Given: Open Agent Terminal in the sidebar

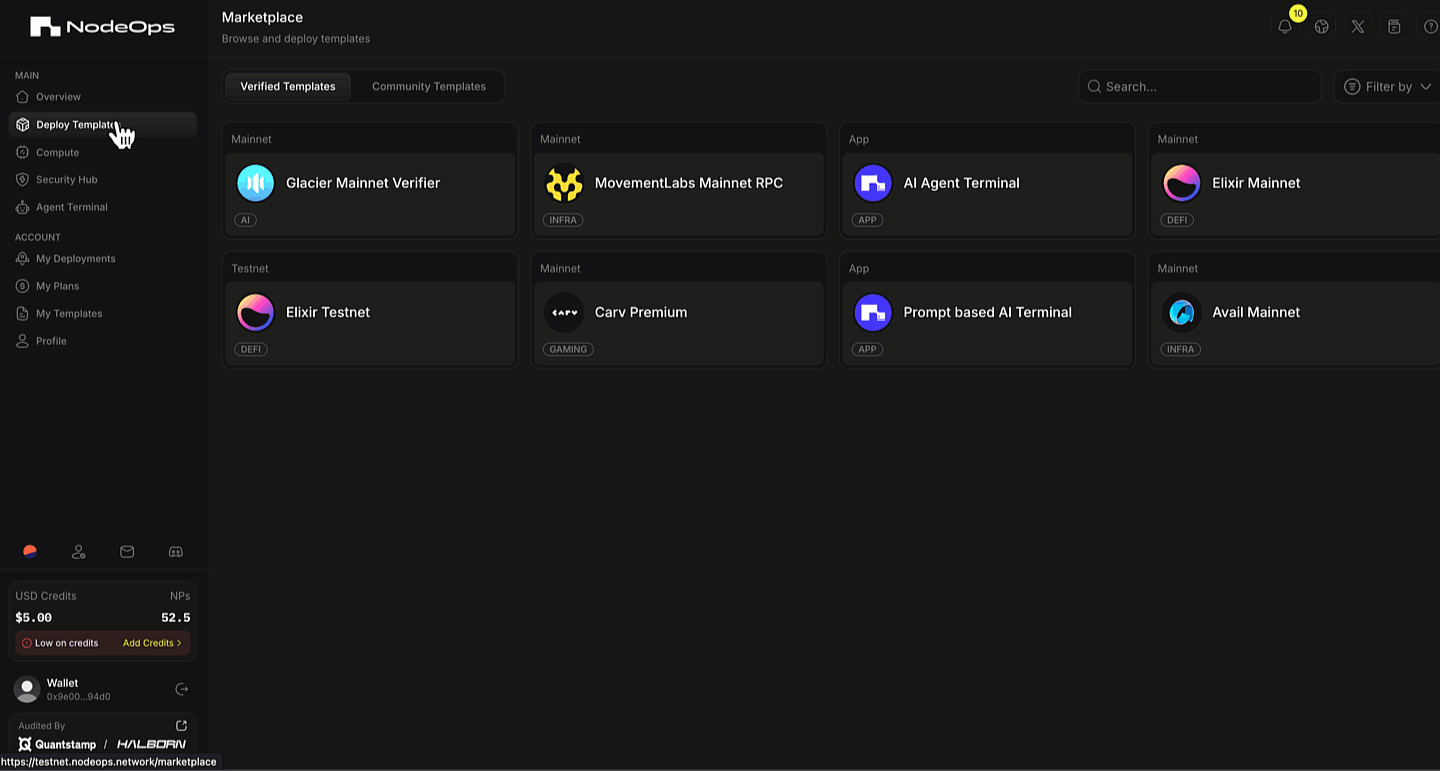Looking at the screenshot, I should point(103,207).
